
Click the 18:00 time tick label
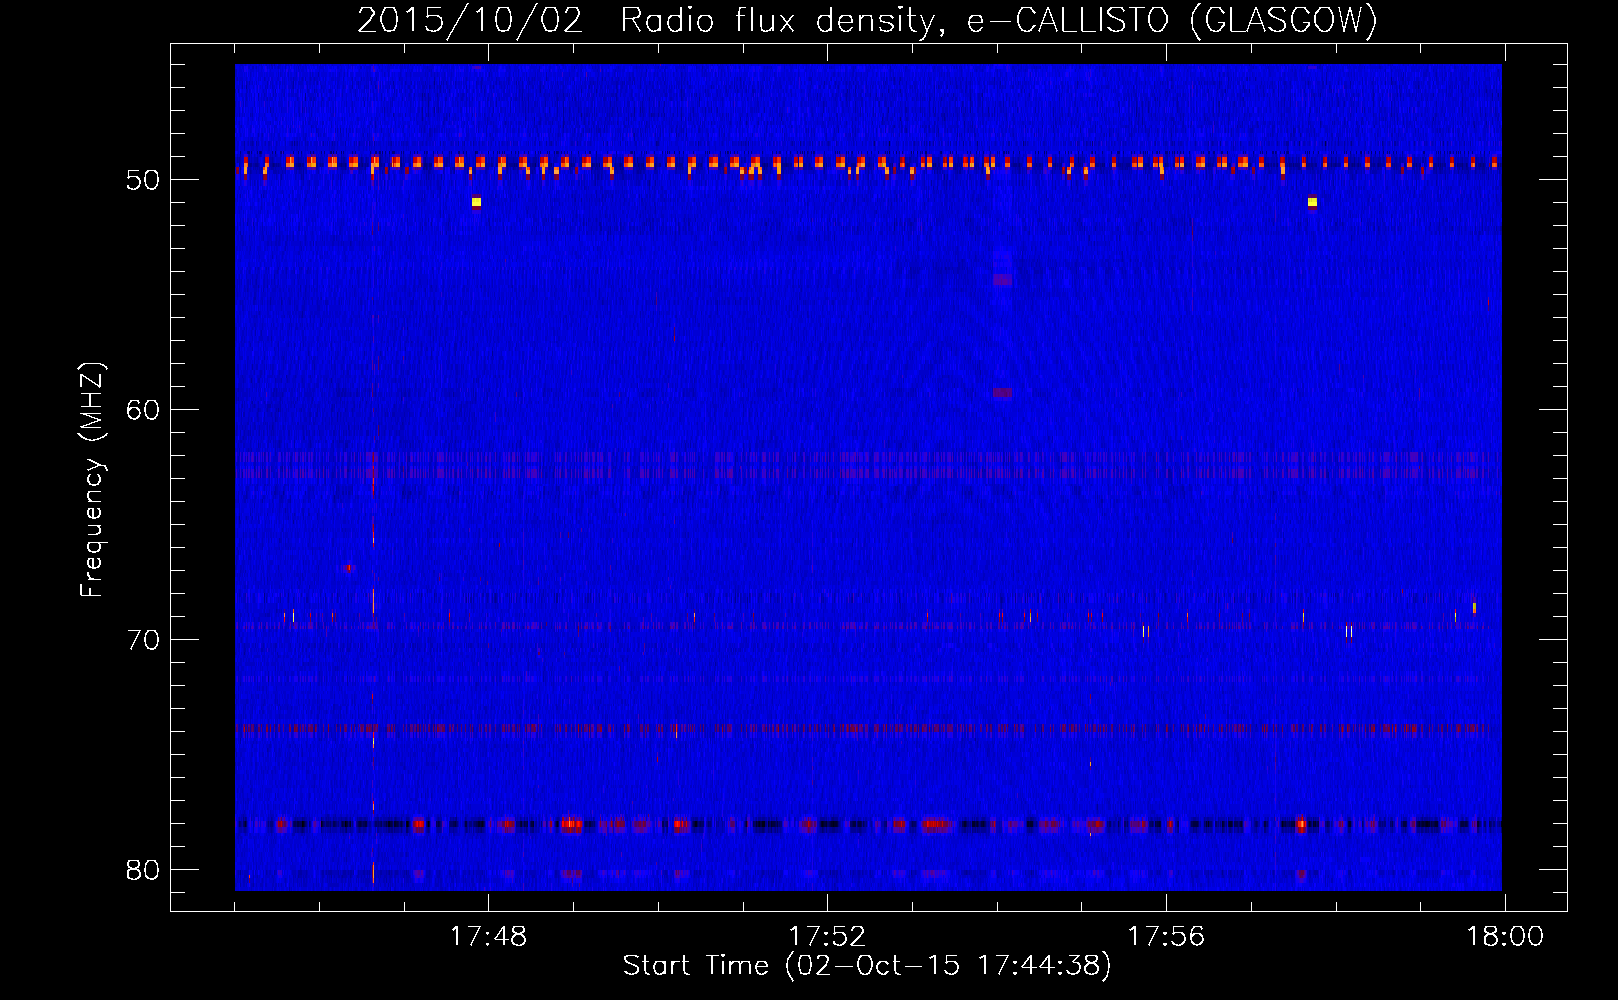click(x=1505, y=937)
